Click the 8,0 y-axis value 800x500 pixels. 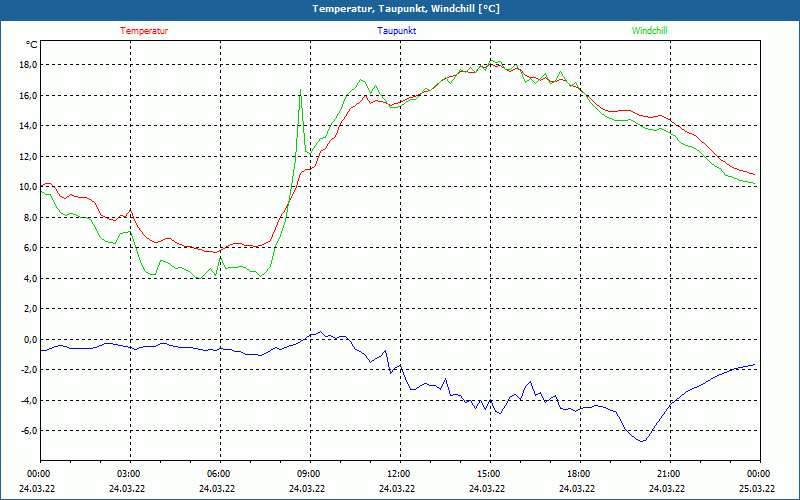pos(30,217)
